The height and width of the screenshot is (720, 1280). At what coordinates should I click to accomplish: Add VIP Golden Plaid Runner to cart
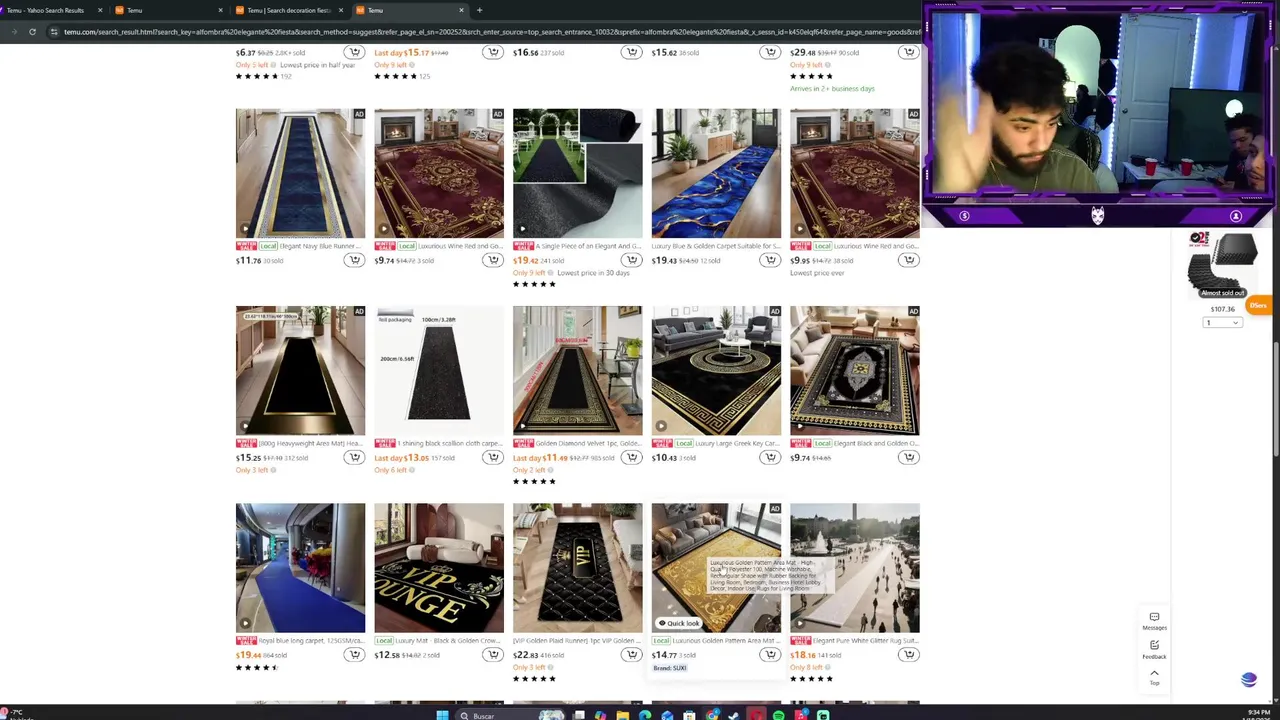(x=631, y=654)
